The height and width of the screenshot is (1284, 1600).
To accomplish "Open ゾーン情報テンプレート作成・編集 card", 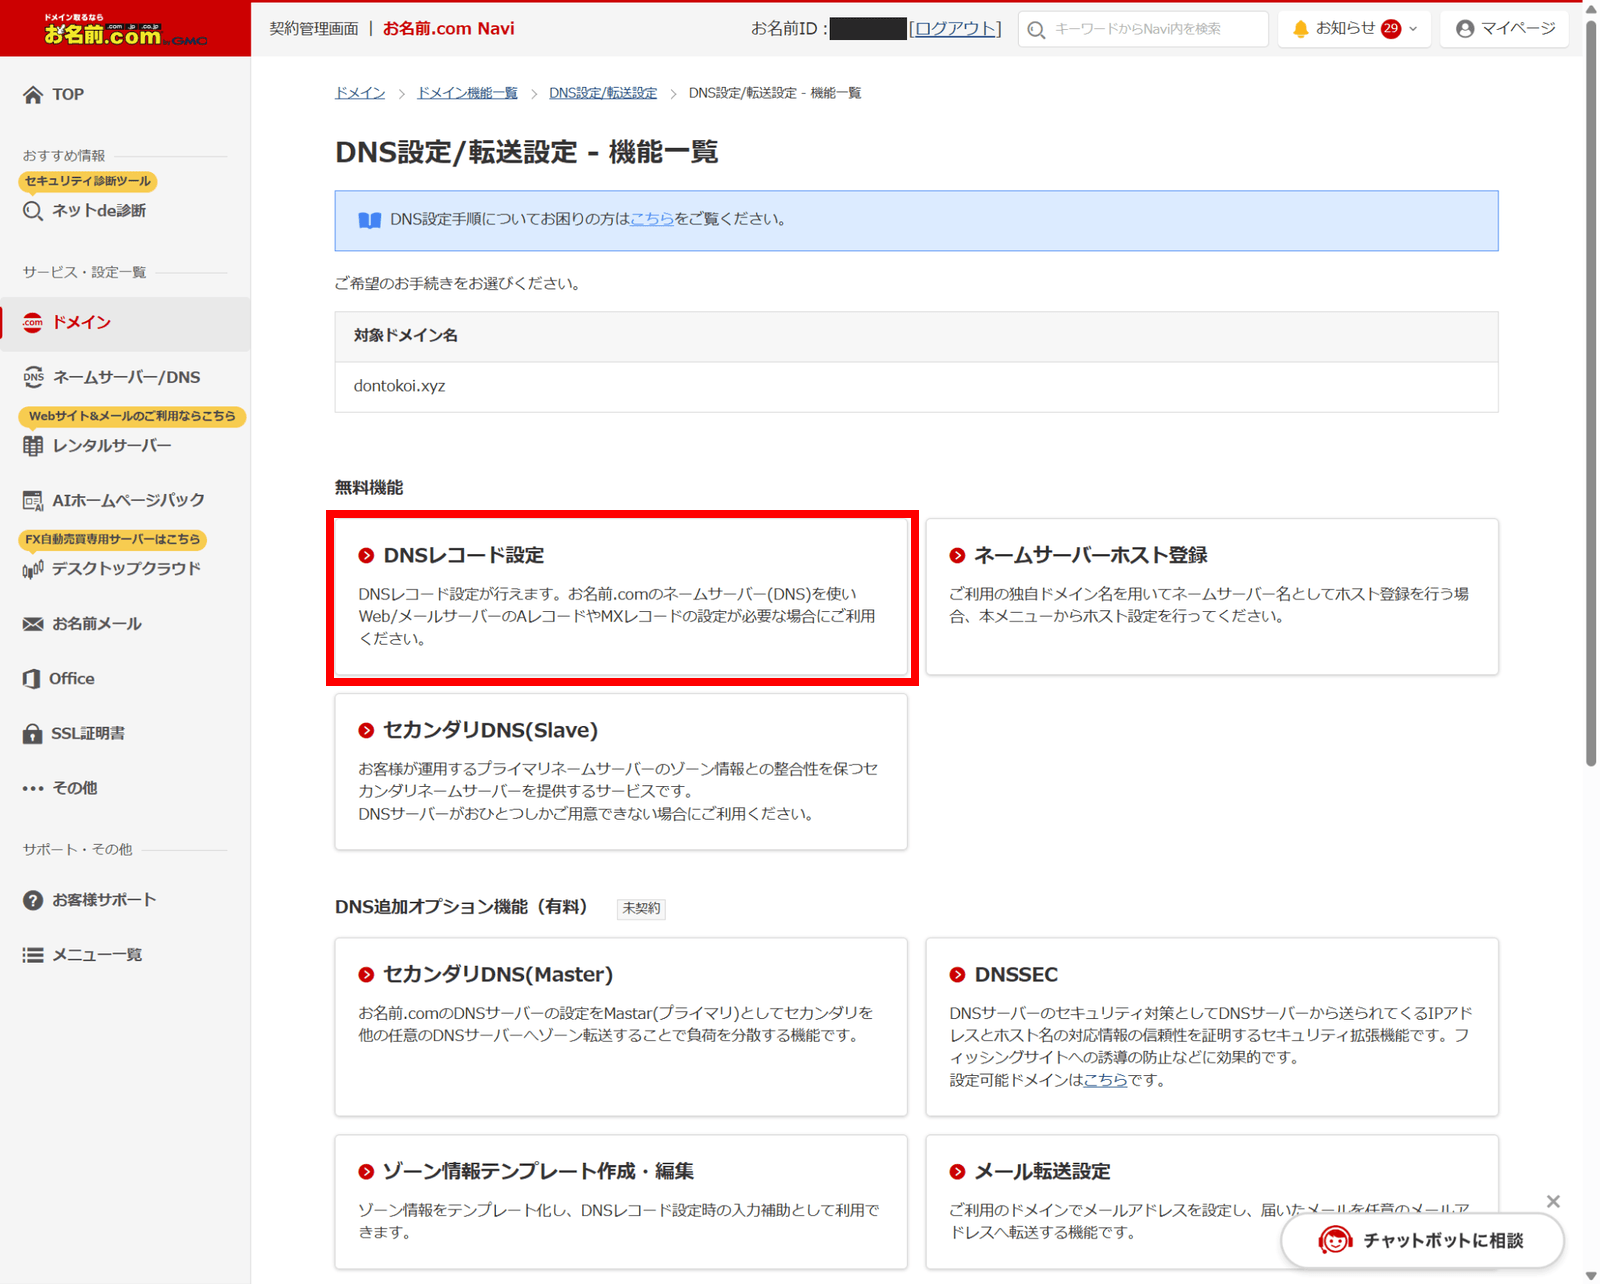I will point(621,1202).
